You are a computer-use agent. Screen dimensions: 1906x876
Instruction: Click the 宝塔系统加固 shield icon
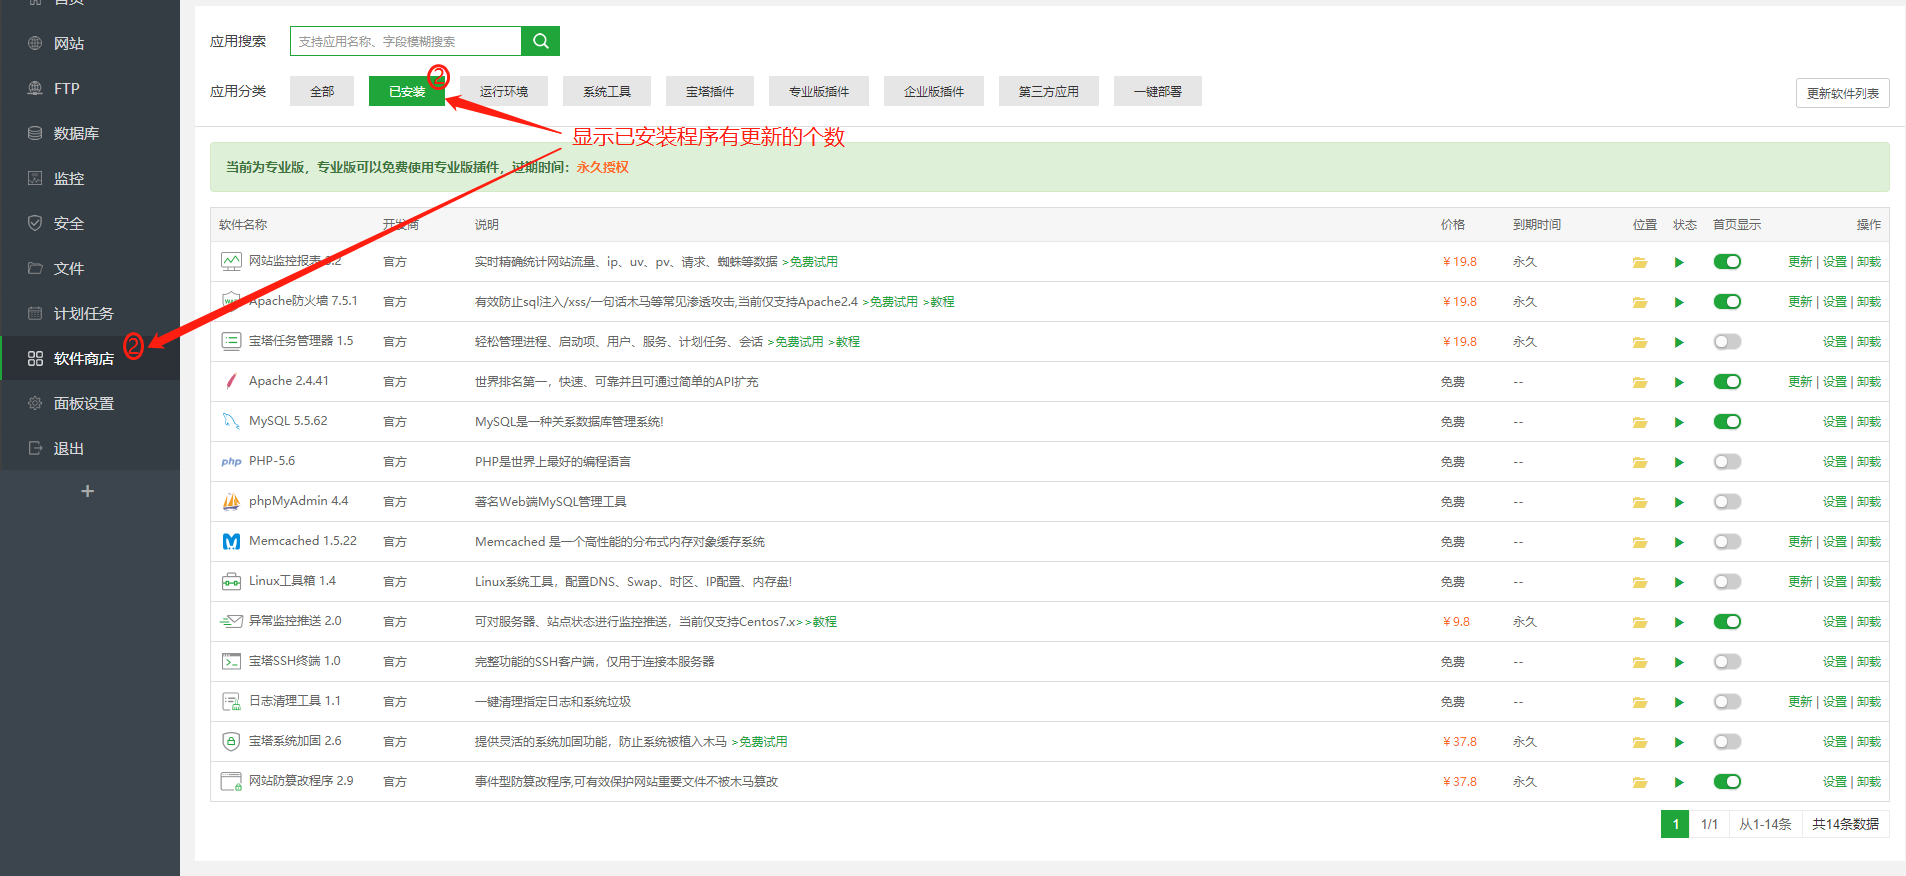(231, 741)
